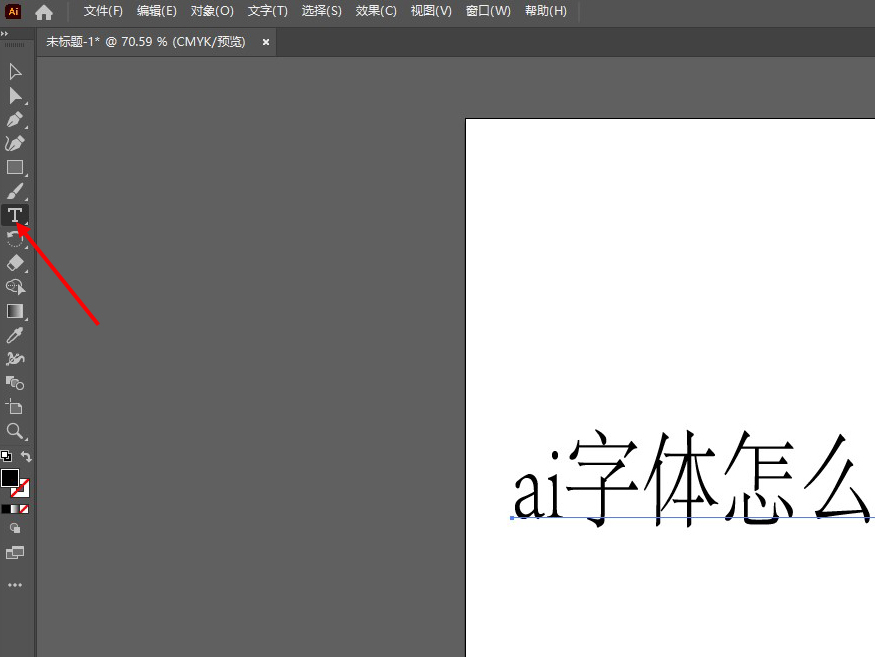Viewport: 875px width, 657px height.
Task: Select the Rectangle tool
Action: click(x=15, y=168)
